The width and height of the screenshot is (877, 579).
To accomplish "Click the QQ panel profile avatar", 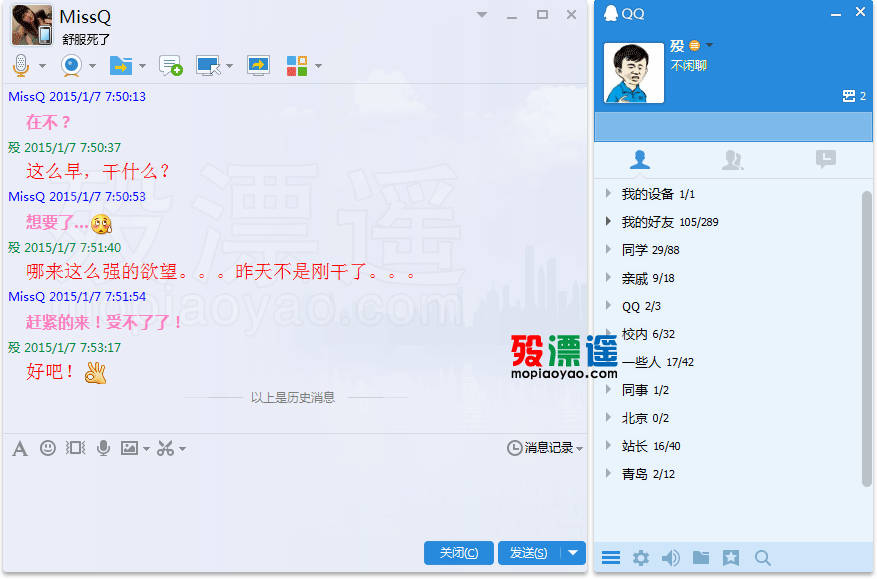I will click(634, 73).
